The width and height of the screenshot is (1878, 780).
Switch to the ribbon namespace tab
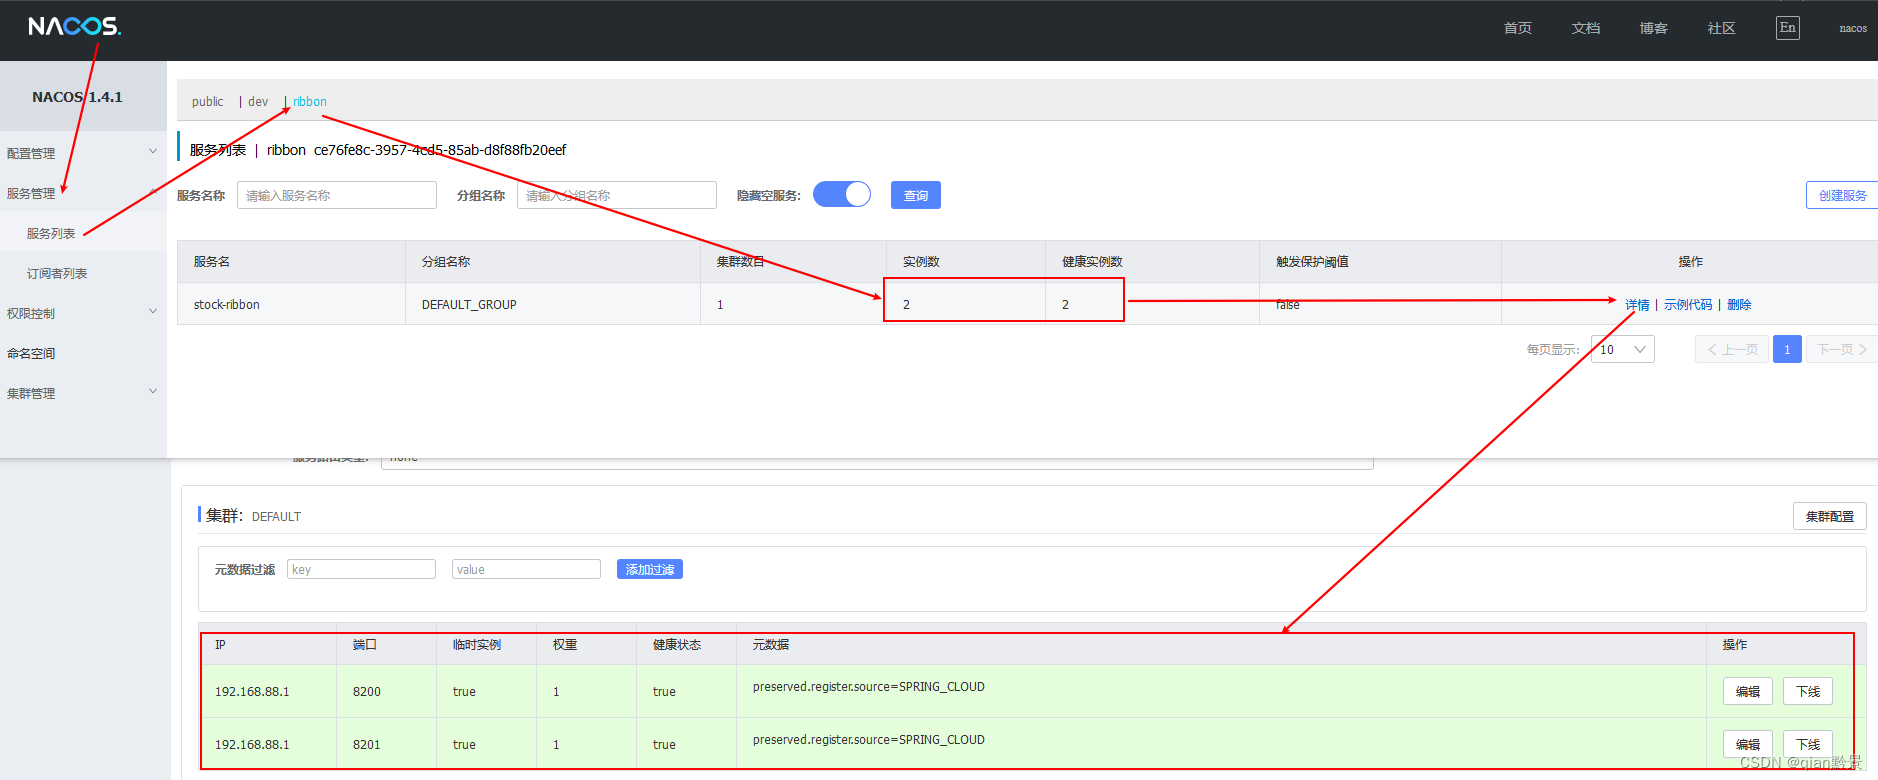click(310, 102)
